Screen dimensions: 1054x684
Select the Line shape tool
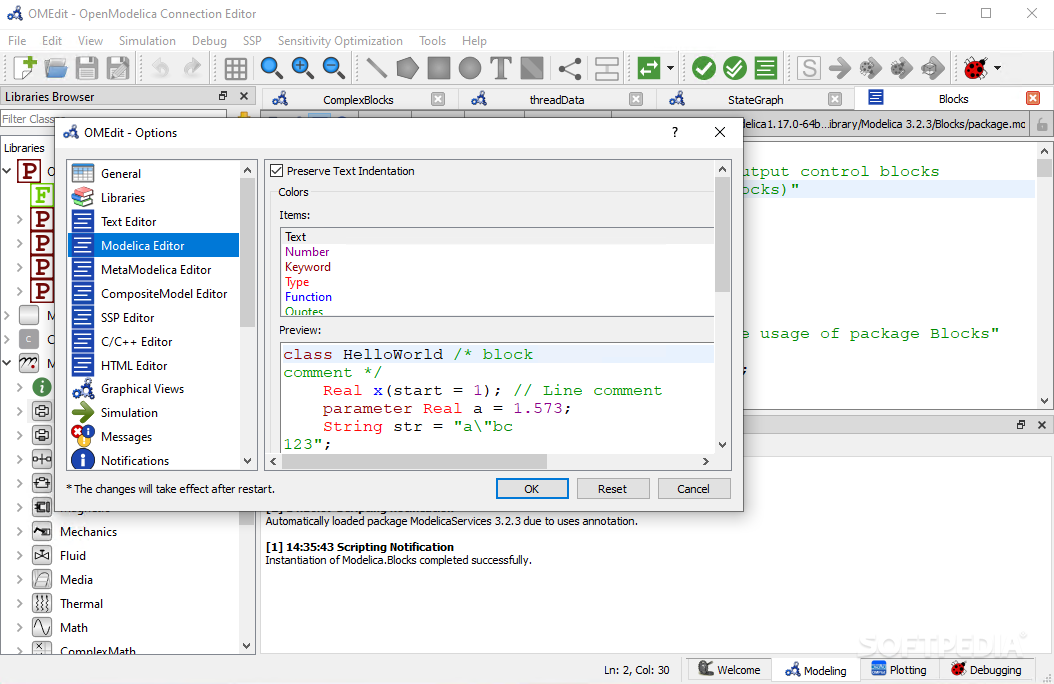click(376, 68)
